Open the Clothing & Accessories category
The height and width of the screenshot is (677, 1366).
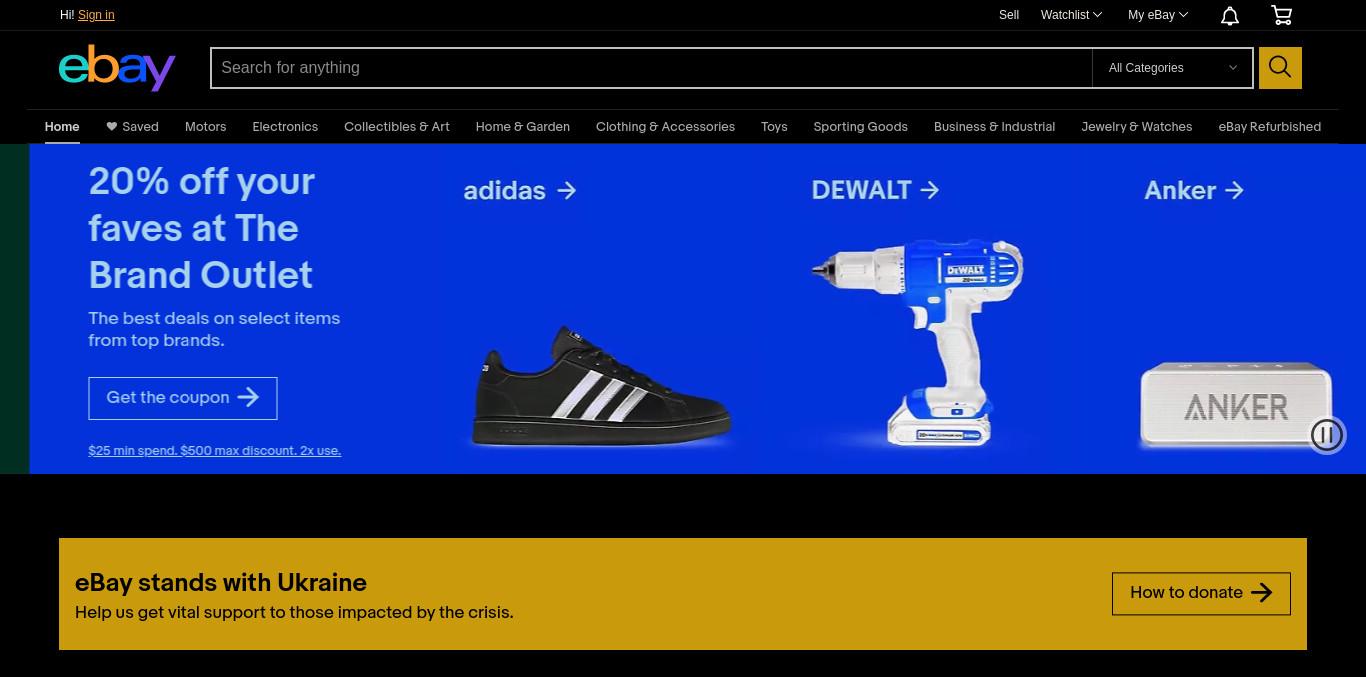coord(665,127)
